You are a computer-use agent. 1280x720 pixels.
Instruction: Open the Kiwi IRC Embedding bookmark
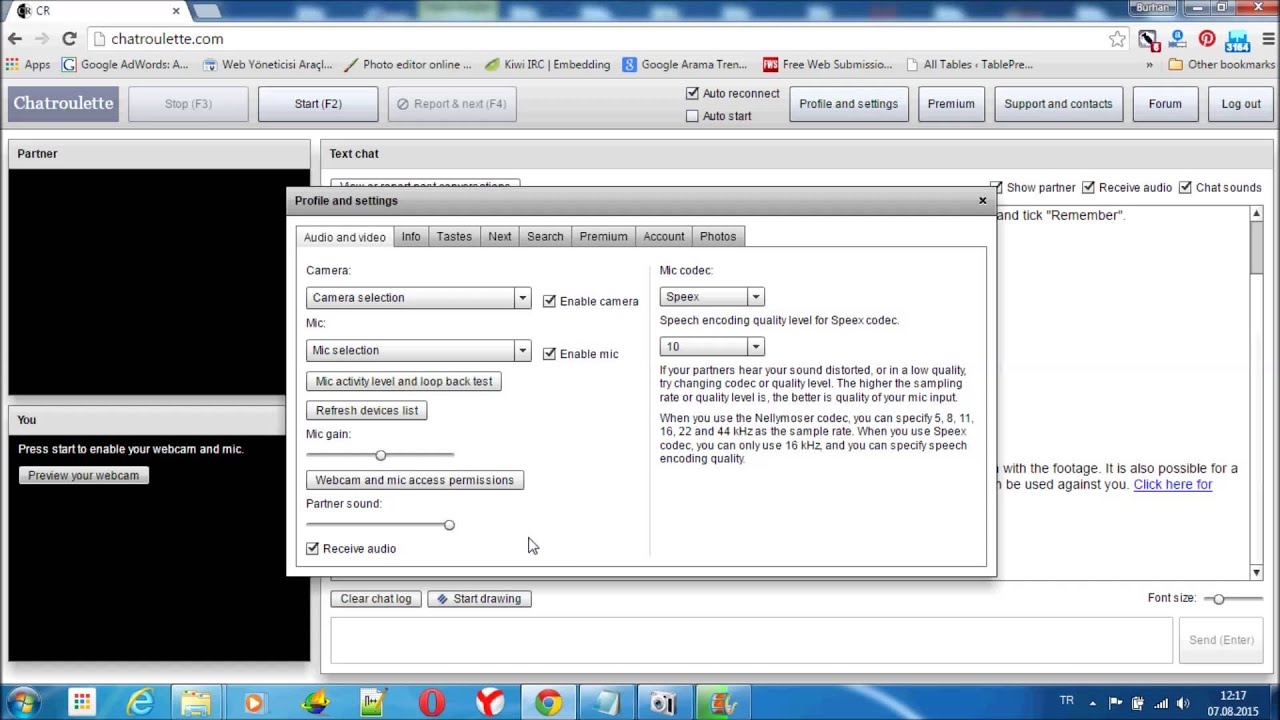tap(547, 64)
